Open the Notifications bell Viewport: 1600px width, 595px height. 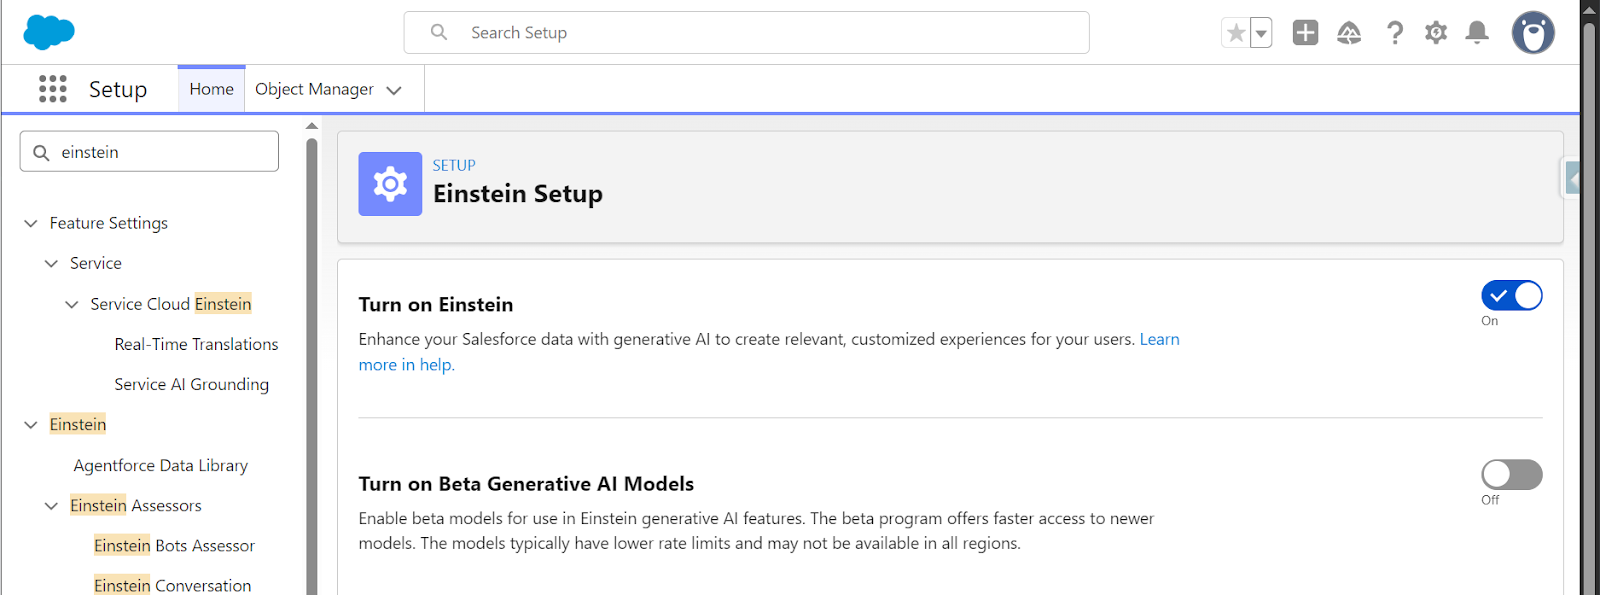click(x=1477, y=33)
